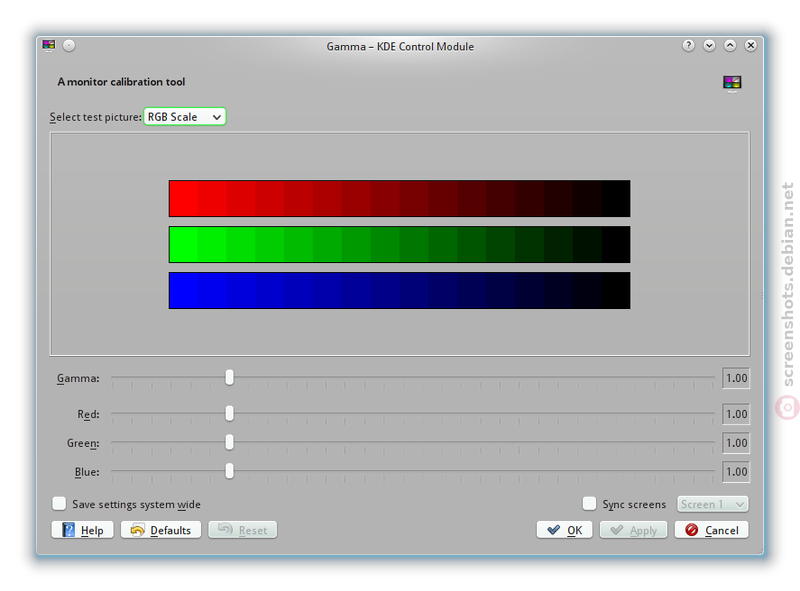
Task: Click the Red slider handle
Action: (x=230, y=413)
